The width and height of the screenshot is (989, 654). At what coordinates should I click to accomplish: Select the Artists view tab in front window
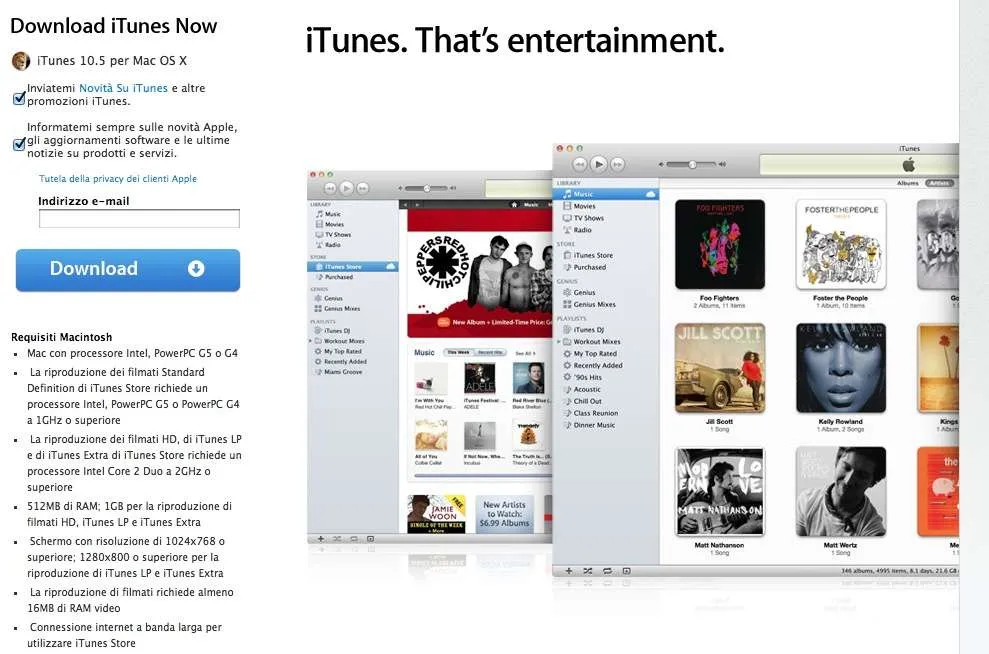(x=939, y=183)
